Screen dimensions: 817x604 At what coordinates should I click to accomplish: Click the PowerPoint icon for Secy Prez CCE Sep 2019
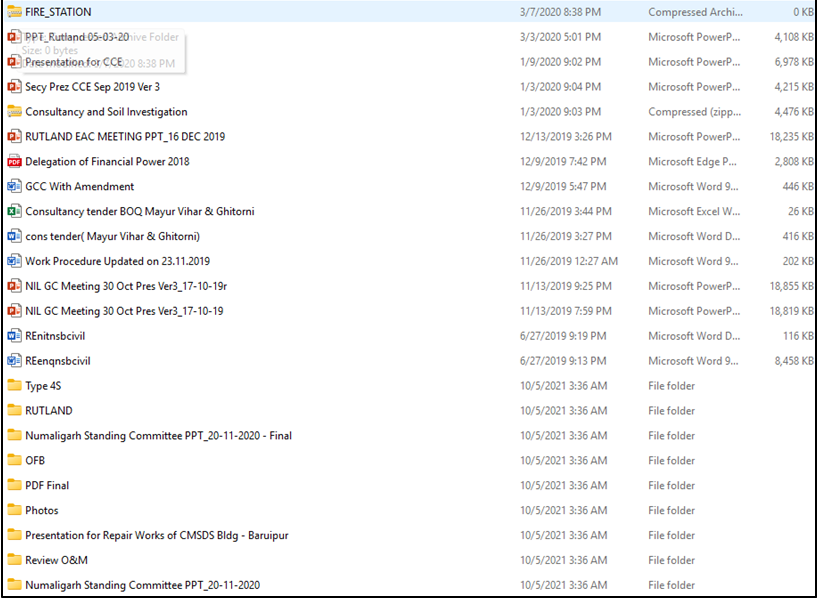[14, 87]
